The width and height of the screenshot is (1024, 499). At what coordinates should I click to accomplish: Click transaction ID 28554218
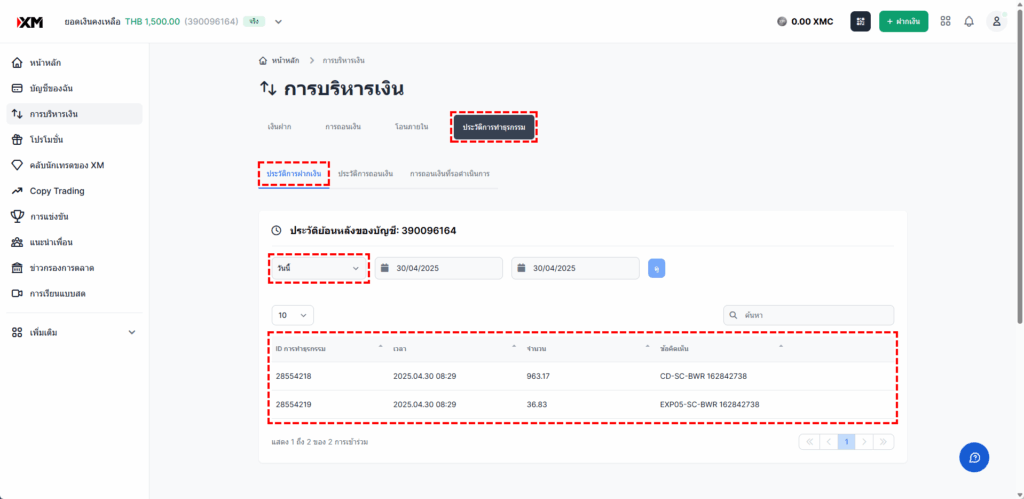(x=293, y=376)
